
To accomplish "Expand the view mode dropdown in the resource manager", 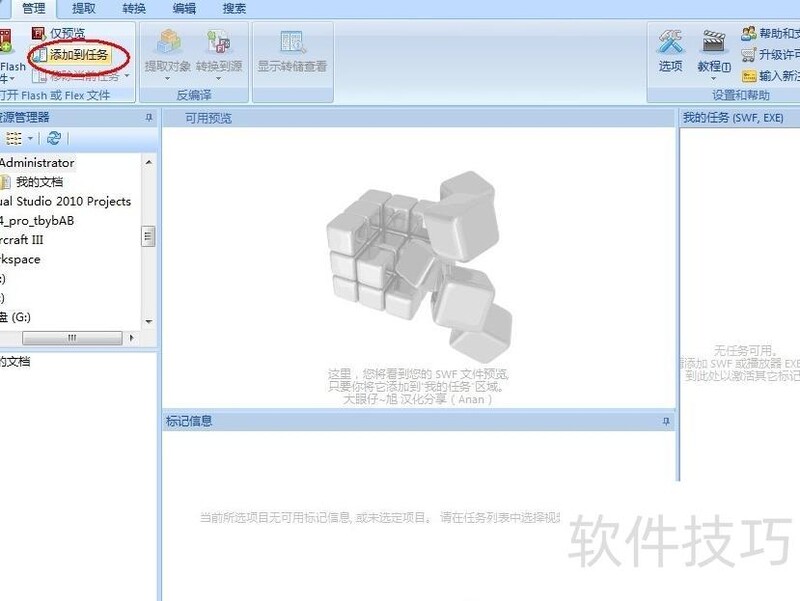I will (30, 138).
